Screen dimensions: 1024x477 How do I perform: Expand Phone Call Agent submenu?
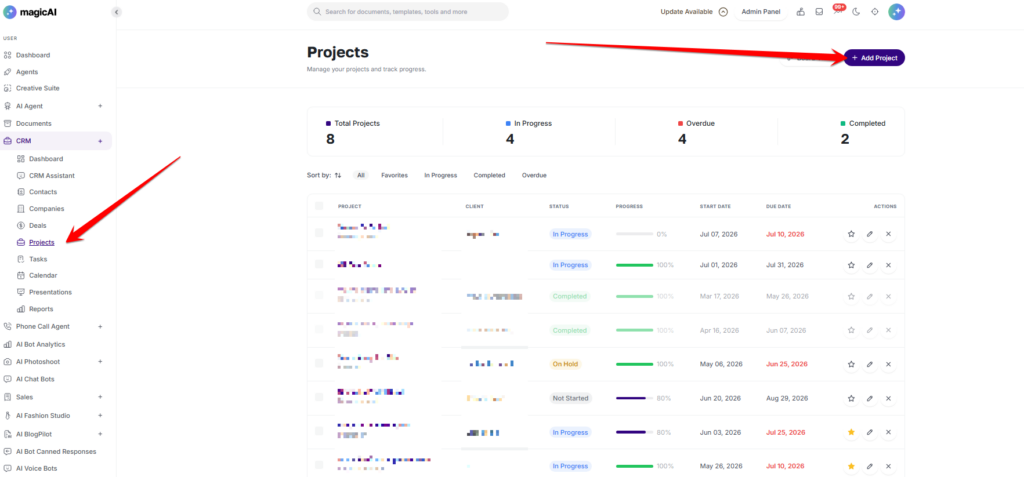coord(100,326)
